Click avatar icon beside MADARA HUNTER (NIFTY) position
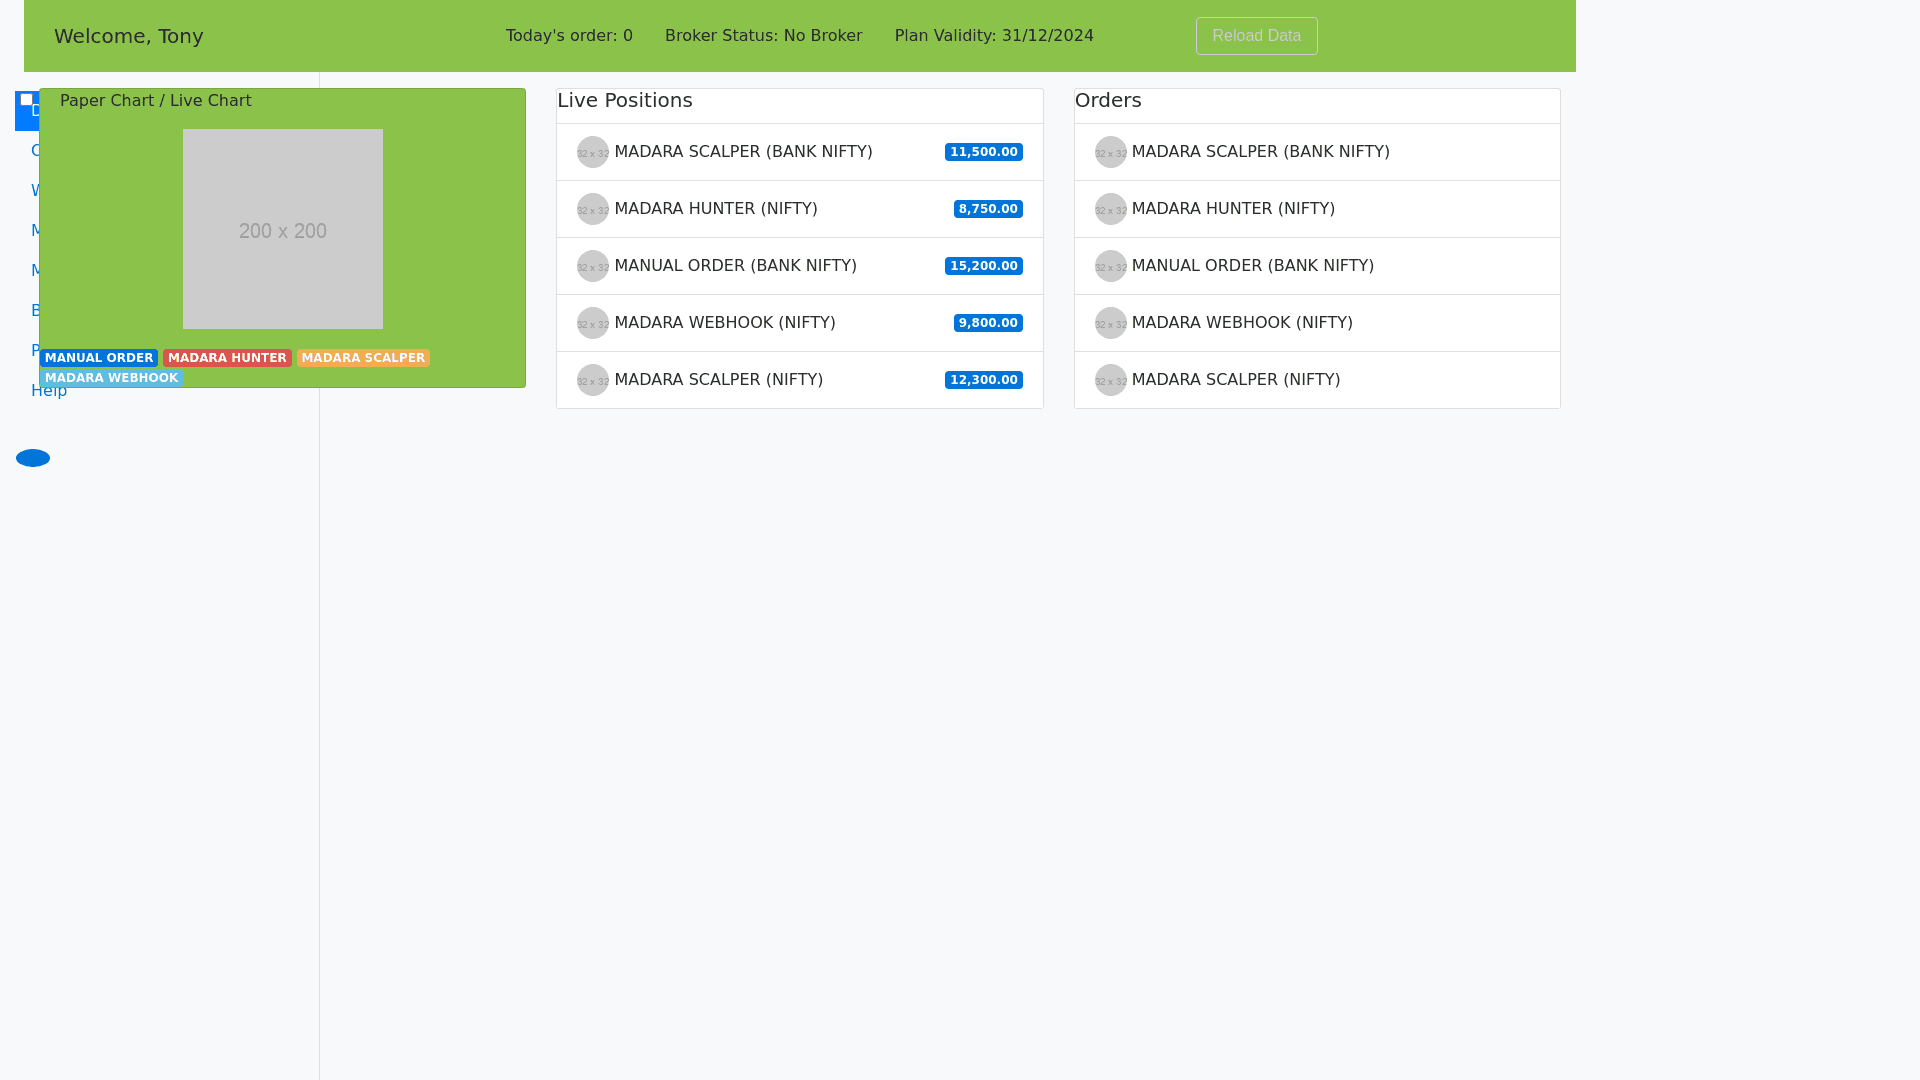This screenshot has width=1920, height=1080. [593, 209]
